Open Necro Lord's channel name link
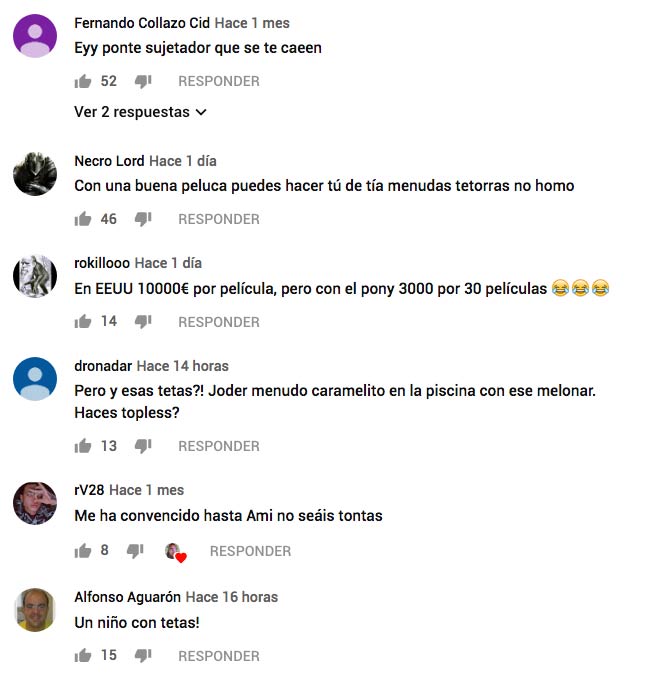646x675 pixels. [109, 161]
